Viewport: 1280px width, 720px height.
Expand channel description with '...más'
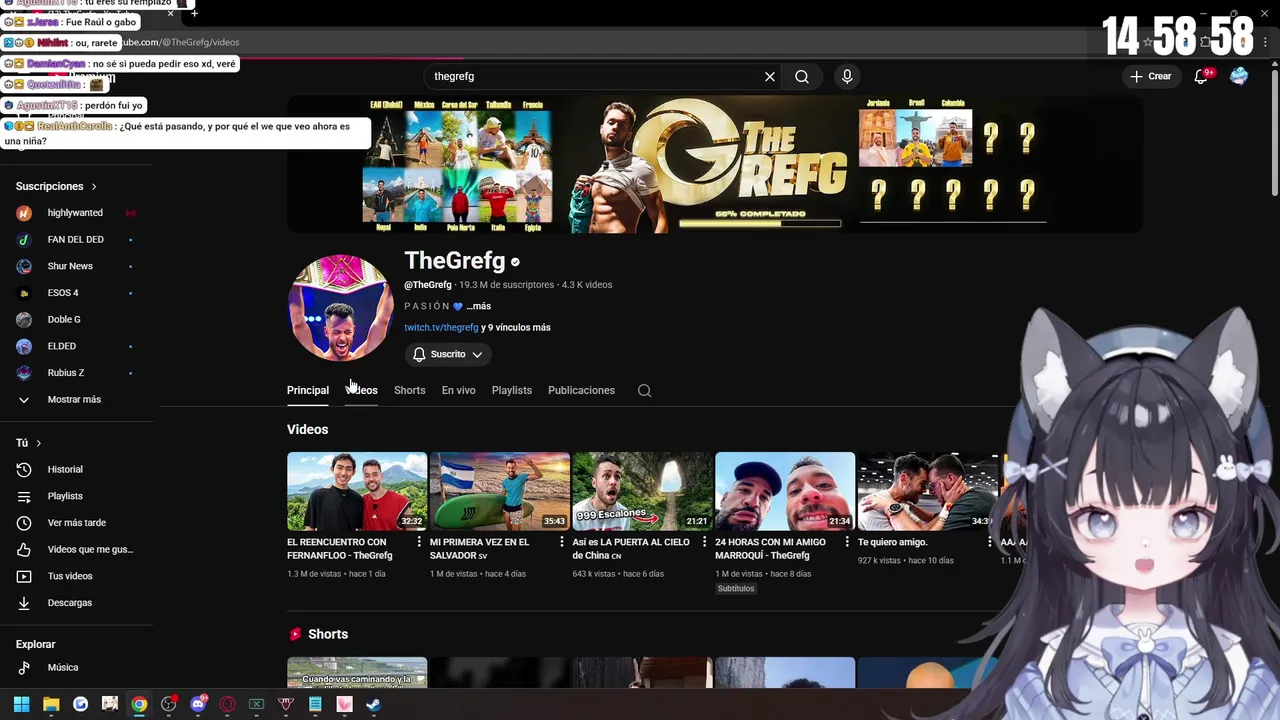(x=478, y=307)
